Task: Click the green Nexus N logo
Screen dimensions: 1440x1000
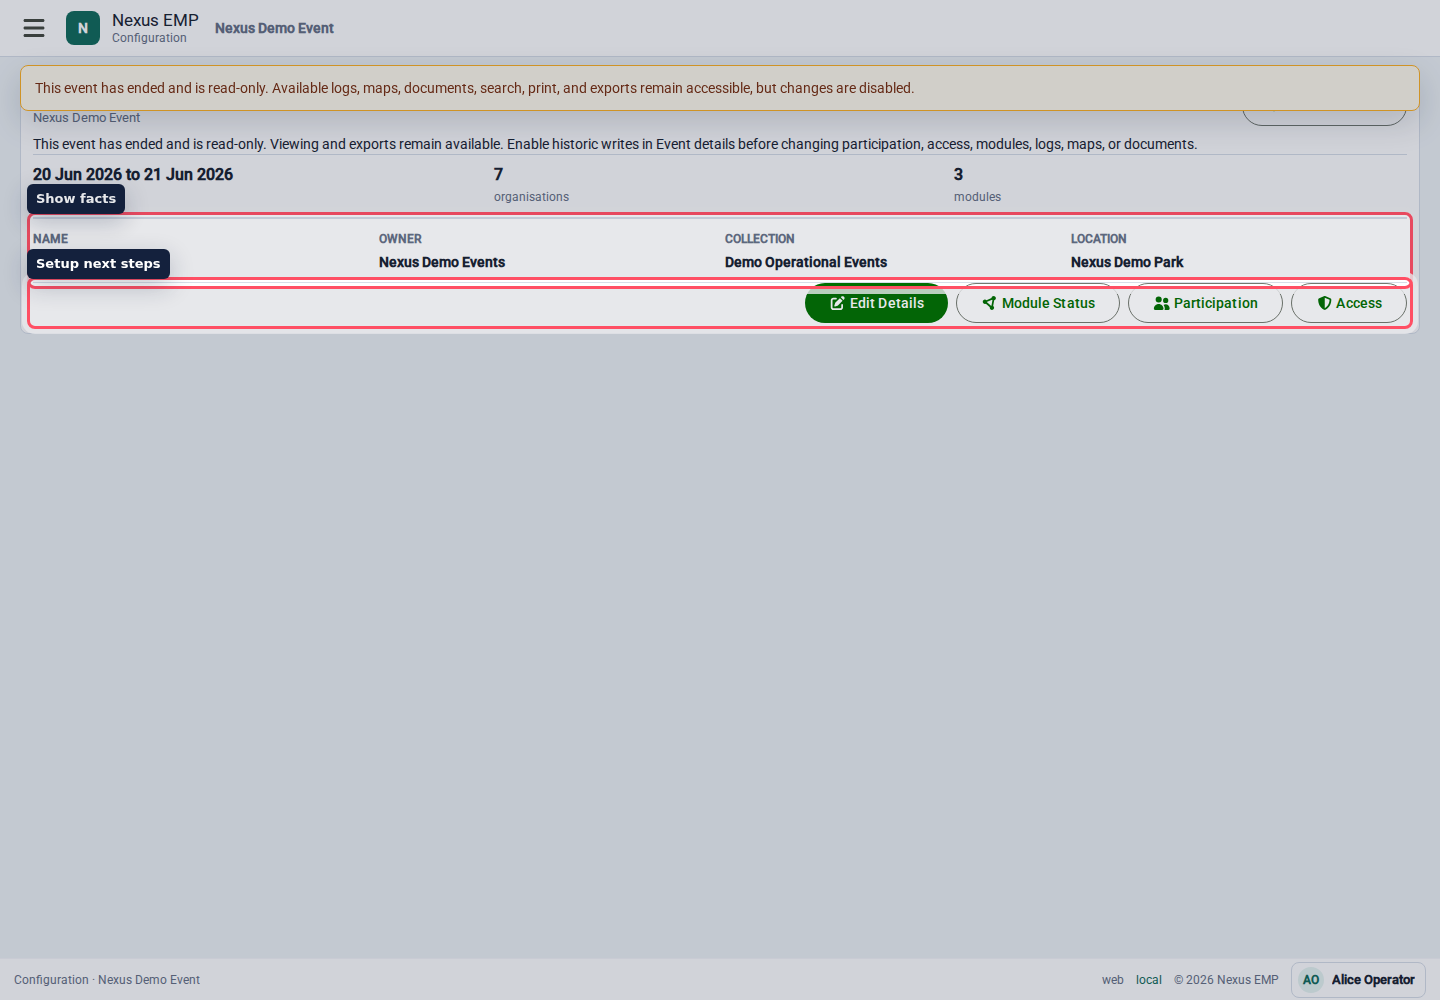Action: pyautogui.click(x=83, y=28)
